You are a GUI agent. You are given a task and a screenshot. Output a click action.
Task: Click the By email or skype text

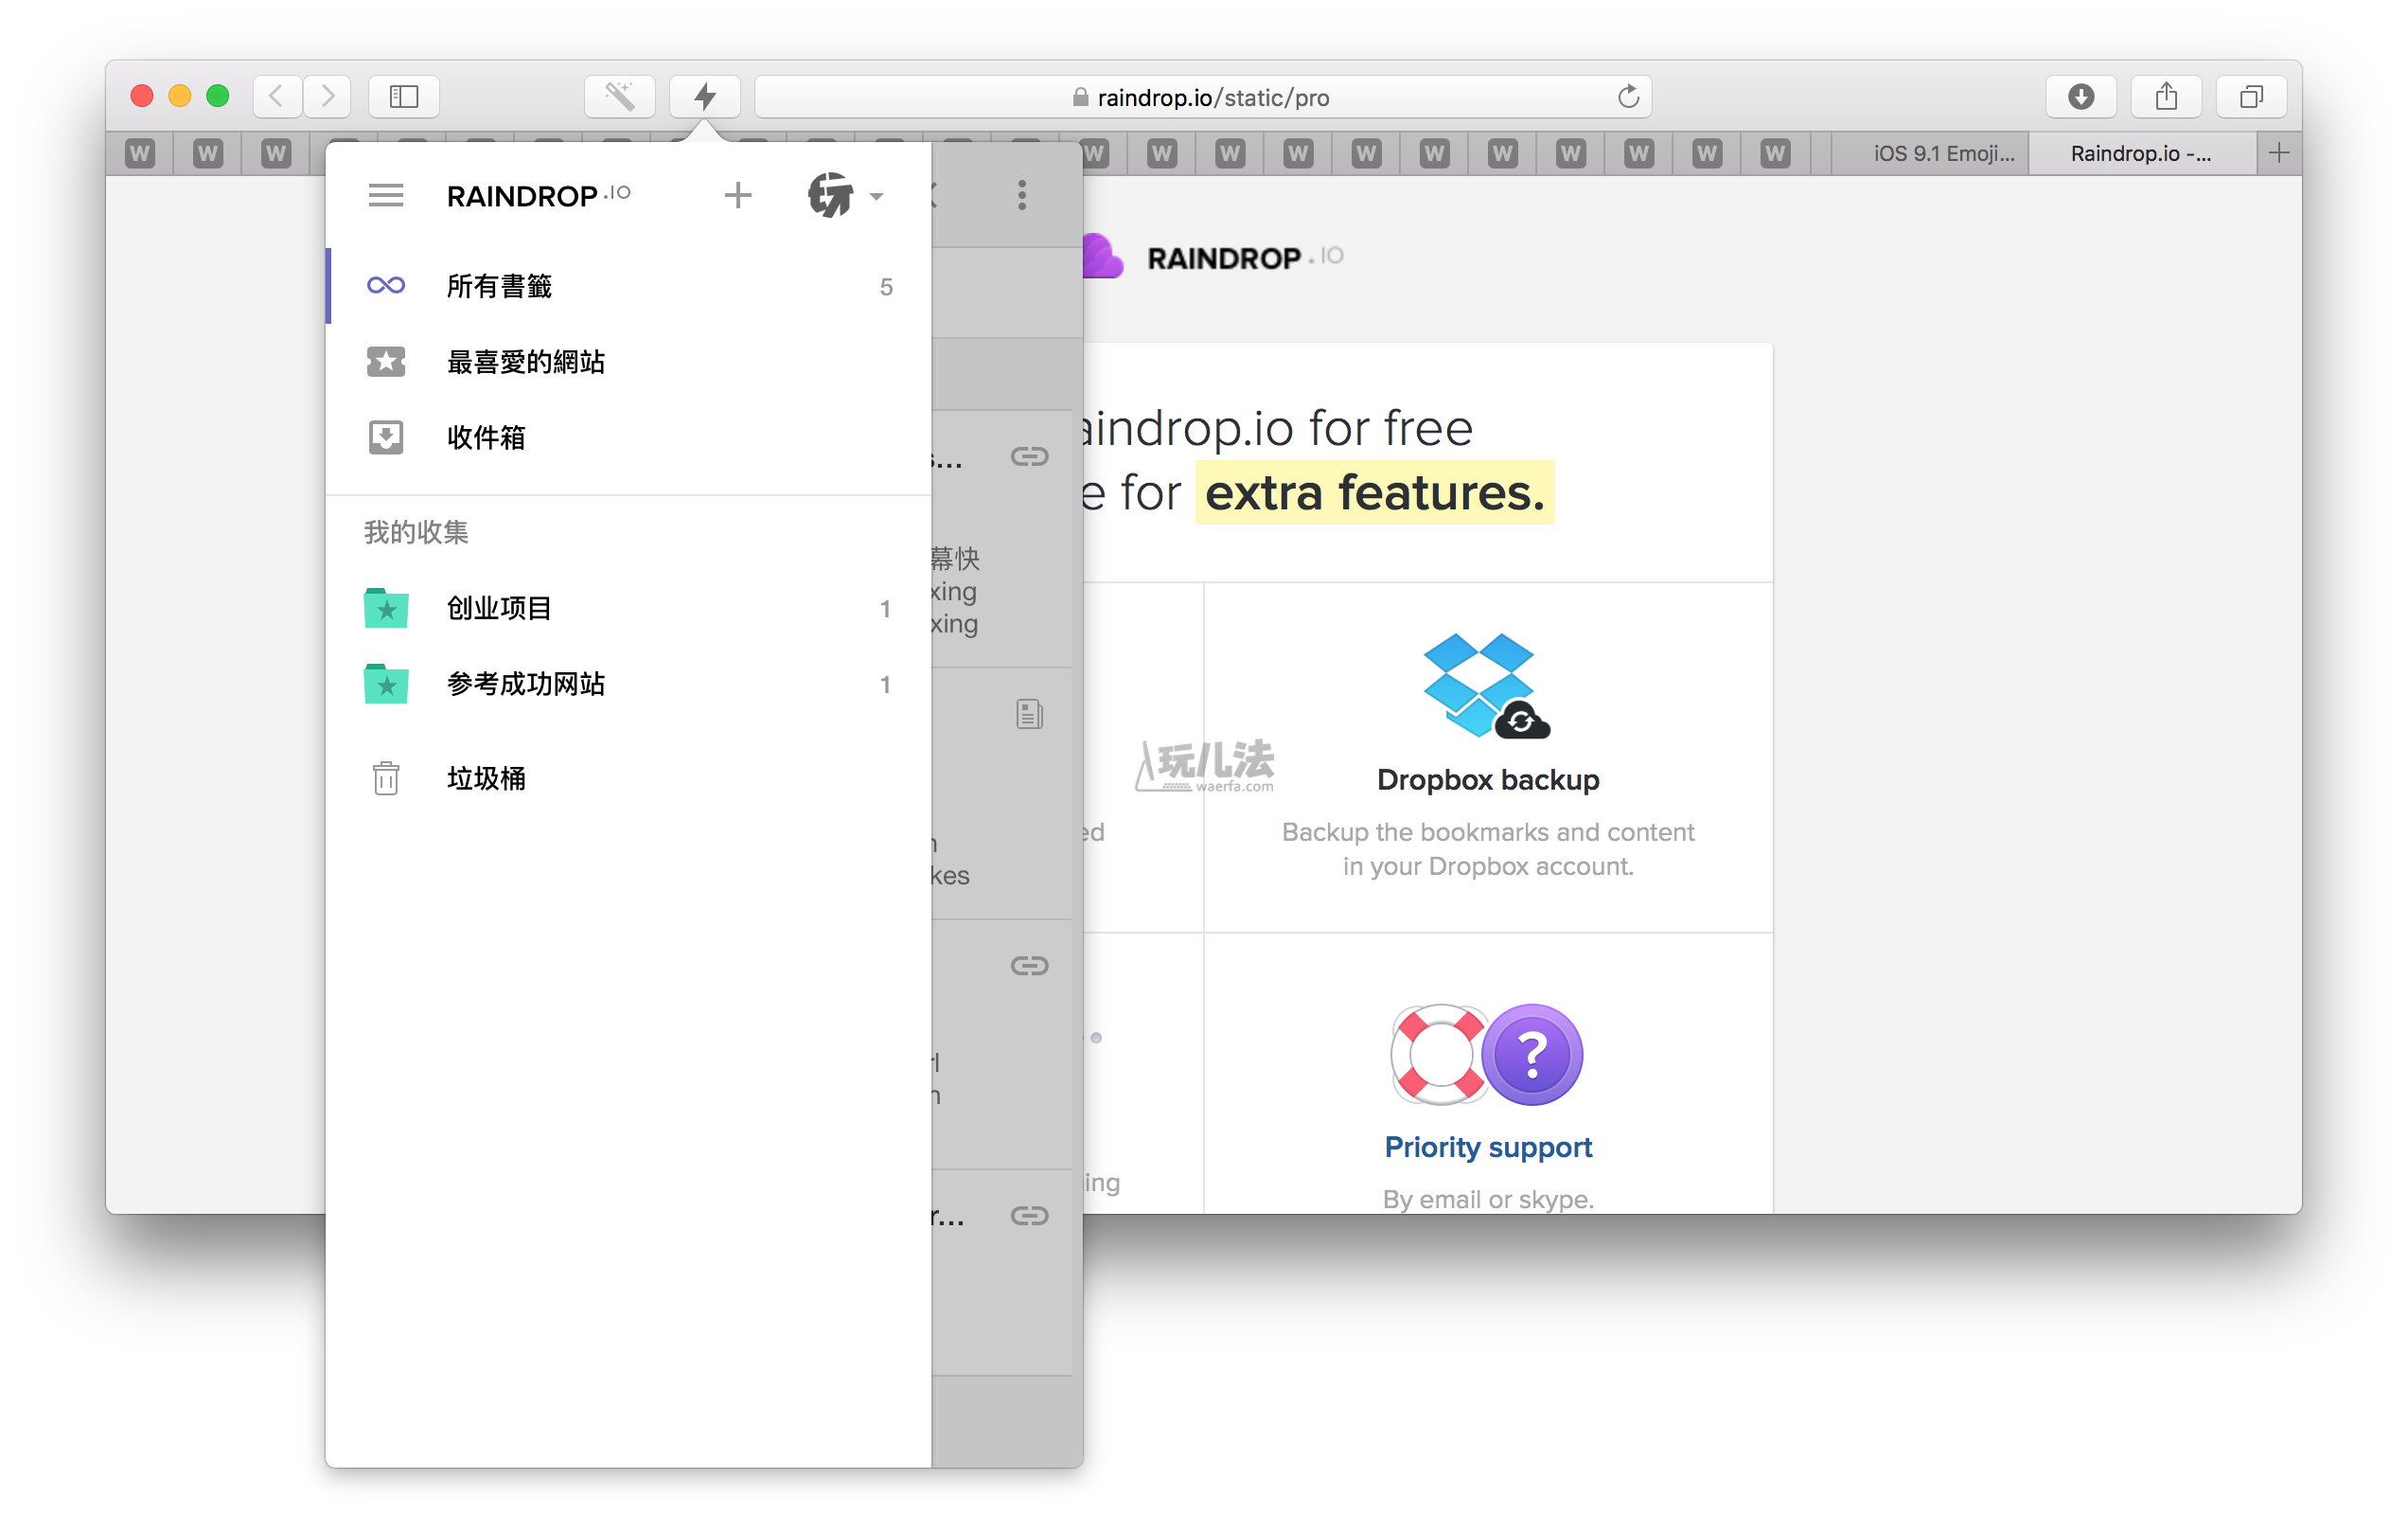(1488, 1199)
